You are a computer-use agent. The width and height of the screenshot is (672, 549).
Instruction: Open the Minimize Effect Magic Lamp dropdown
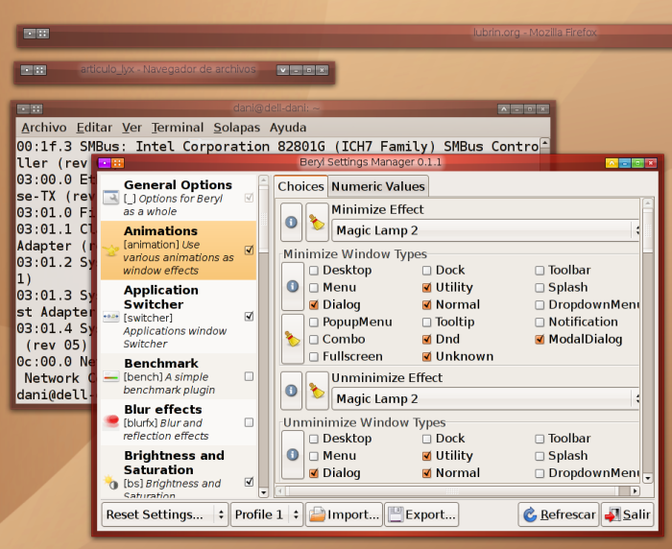point(486,230)
